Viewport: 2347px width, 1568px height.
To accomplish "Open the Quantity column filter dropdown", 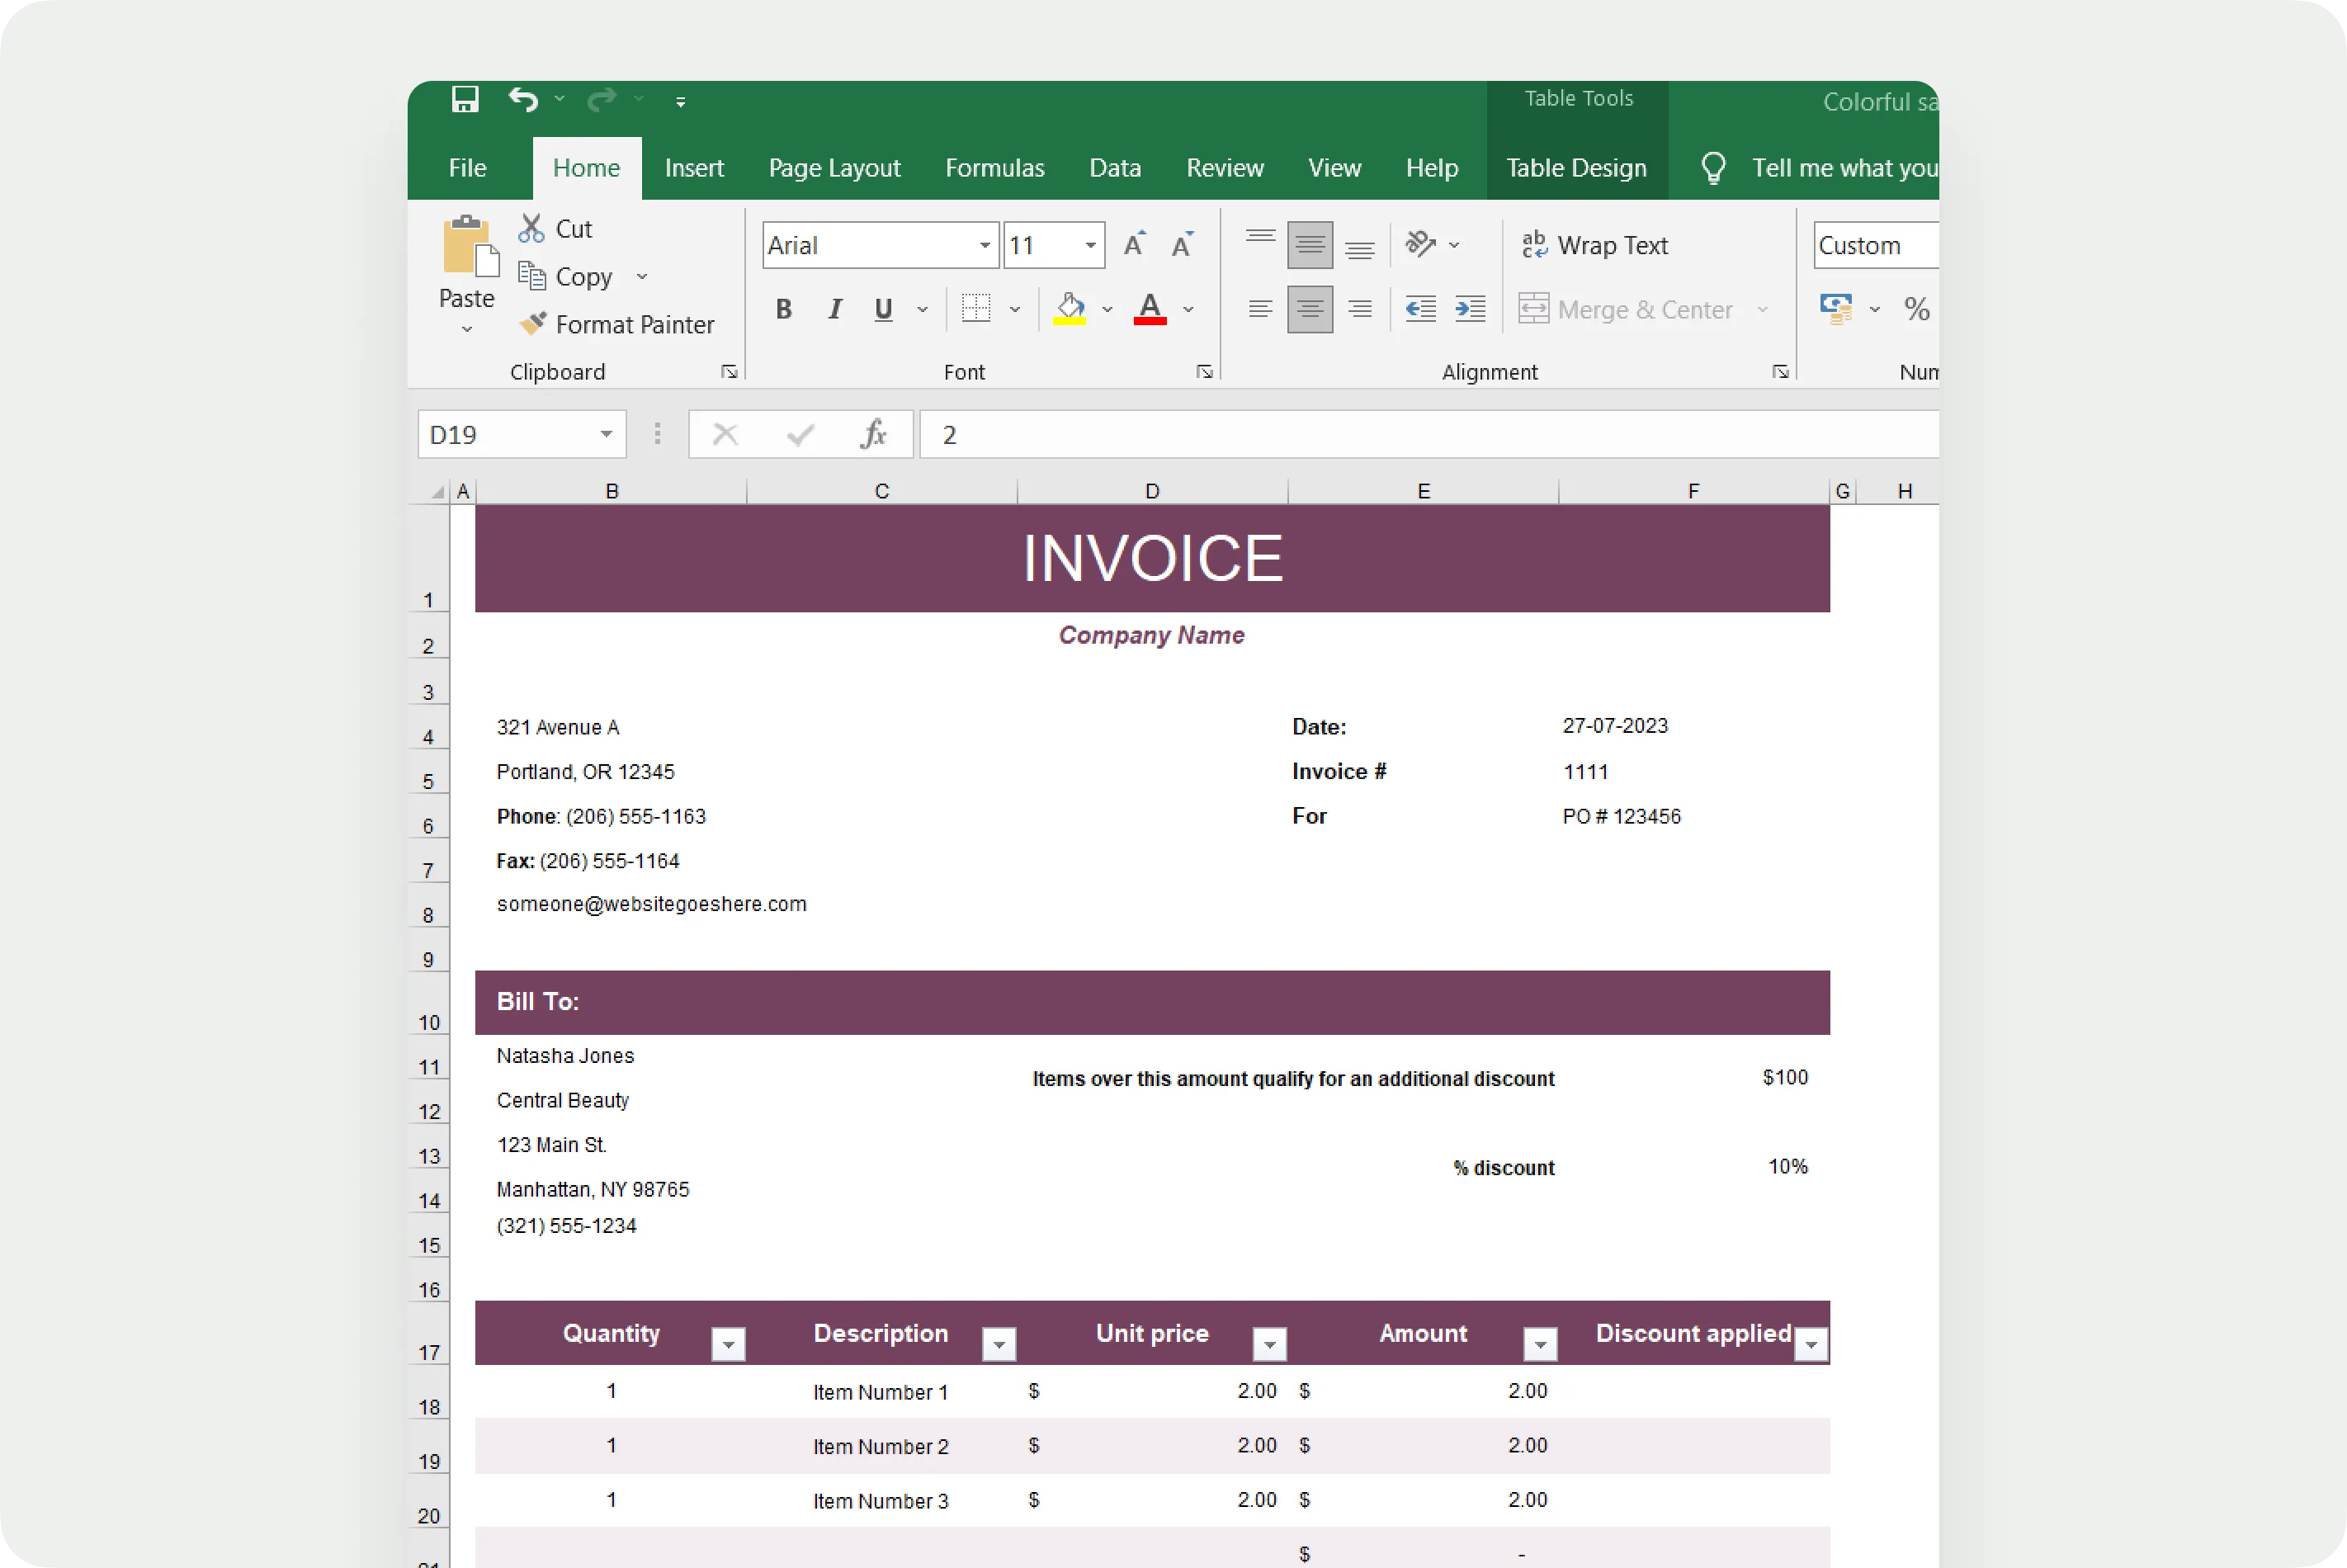I will click(728, 1344).
